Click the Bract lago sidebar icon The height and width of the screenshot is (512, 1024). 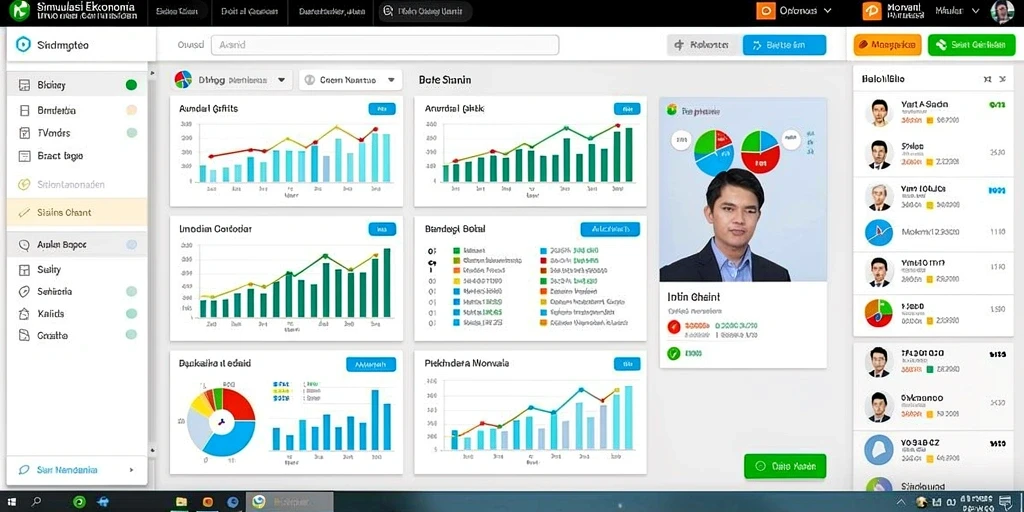(x=25, y=156)
